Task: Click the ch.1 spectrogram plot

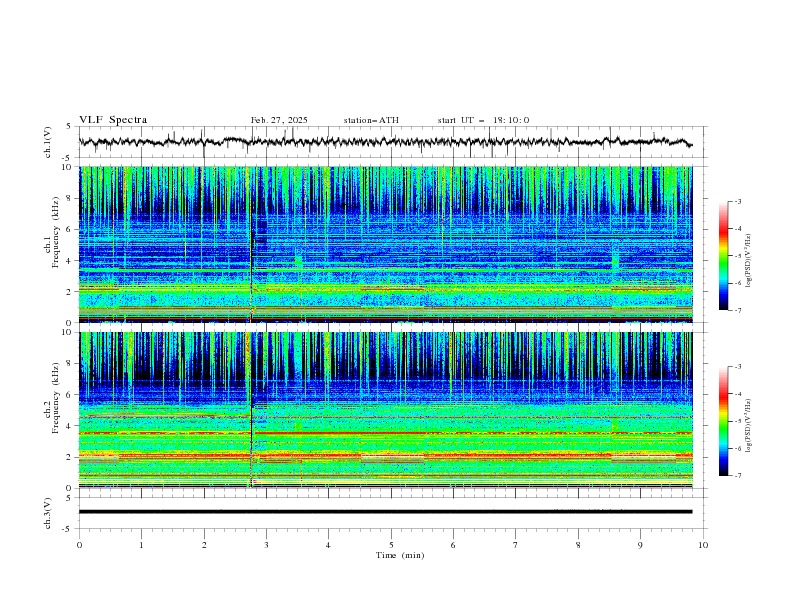Action: pos(386,244)
